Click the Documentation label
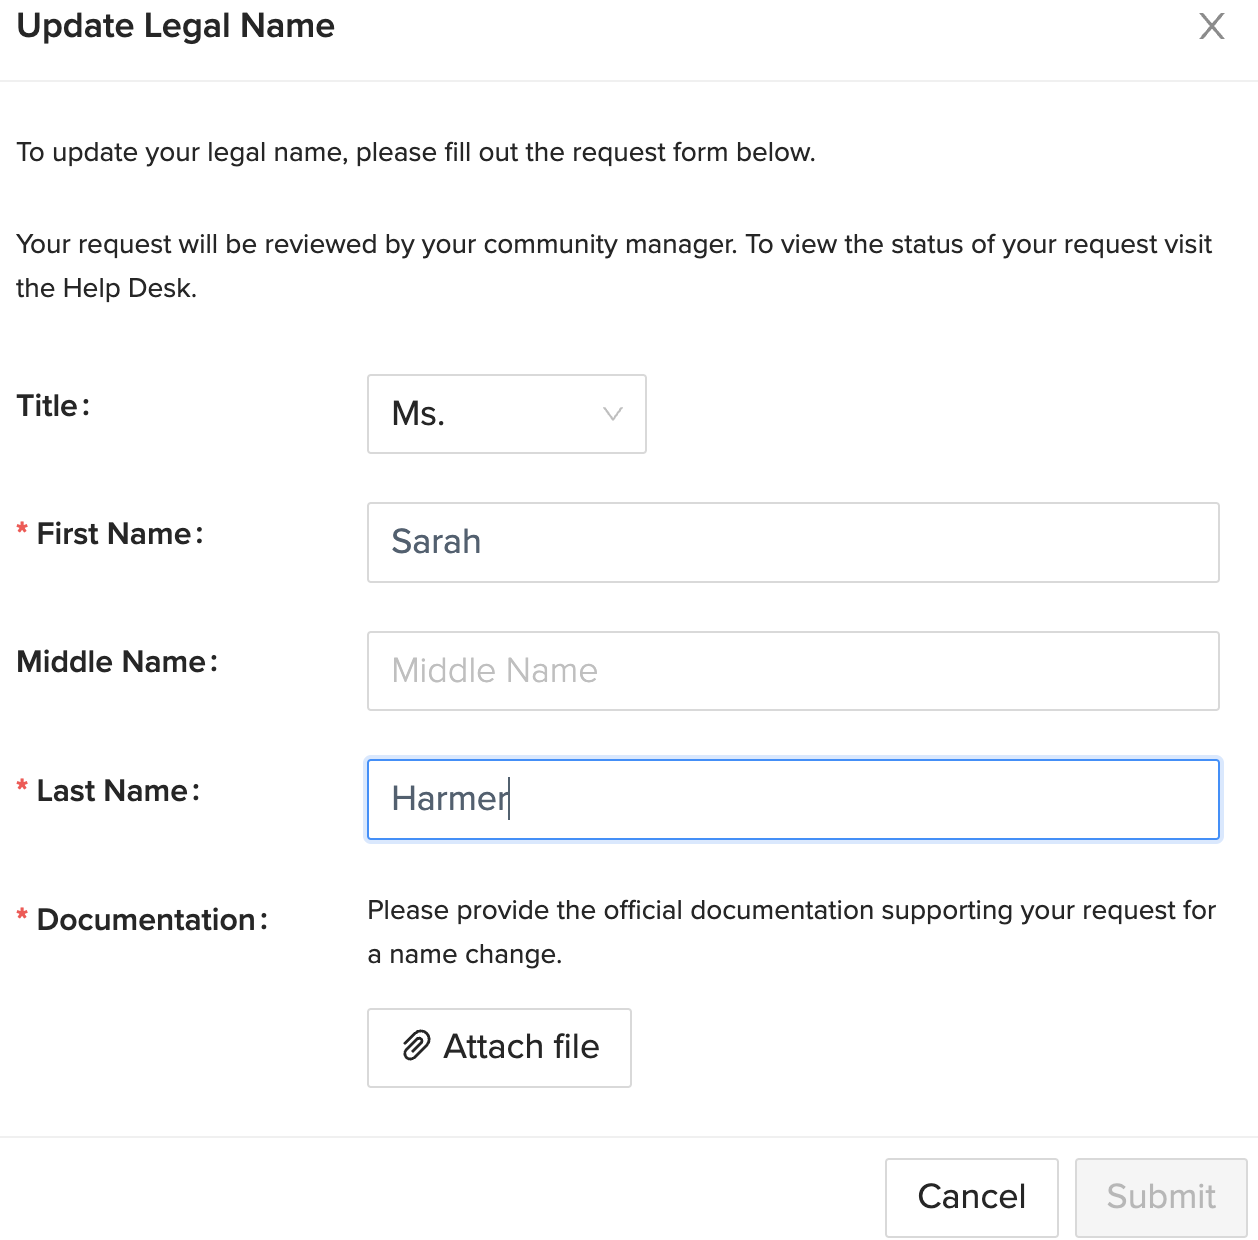The height and width of the screenshot is (1240, 1258). pos(152,920)
